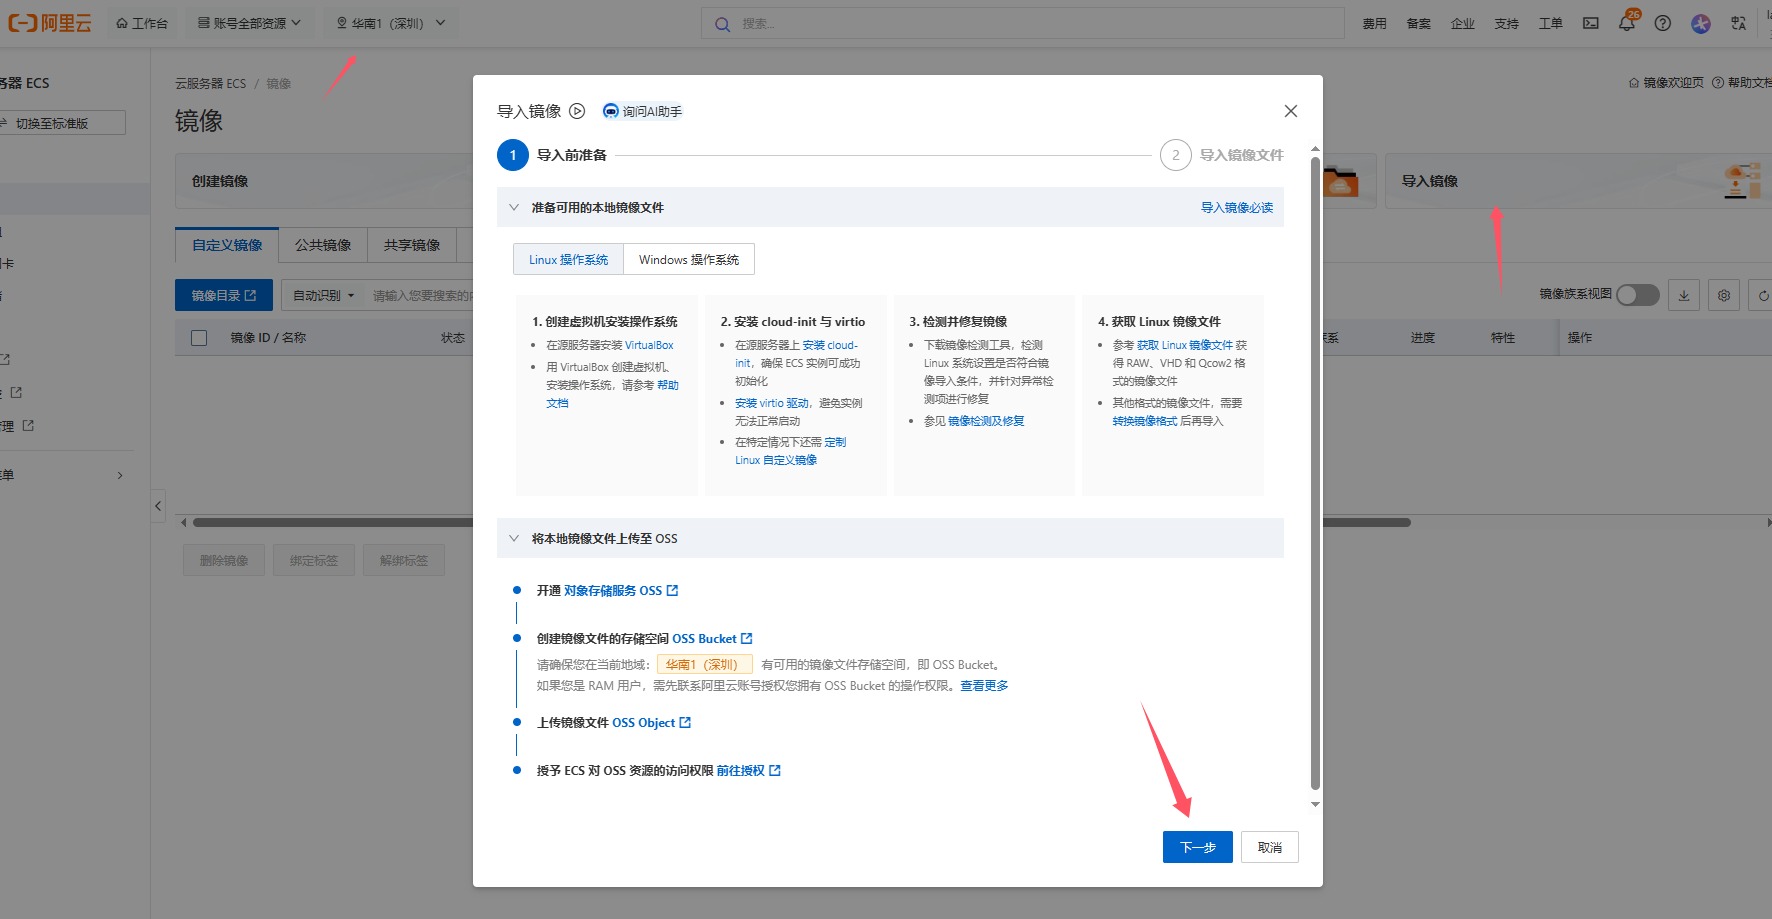The width and height of the screenshot is (1772, 919).
Task: Click the 镜像目录 button
Action: coord(224,296)
